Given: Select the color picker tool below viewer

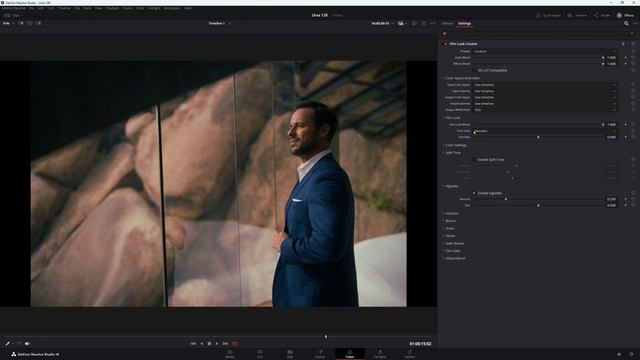Looking at the screenshot, I should [x=7, y=344].
